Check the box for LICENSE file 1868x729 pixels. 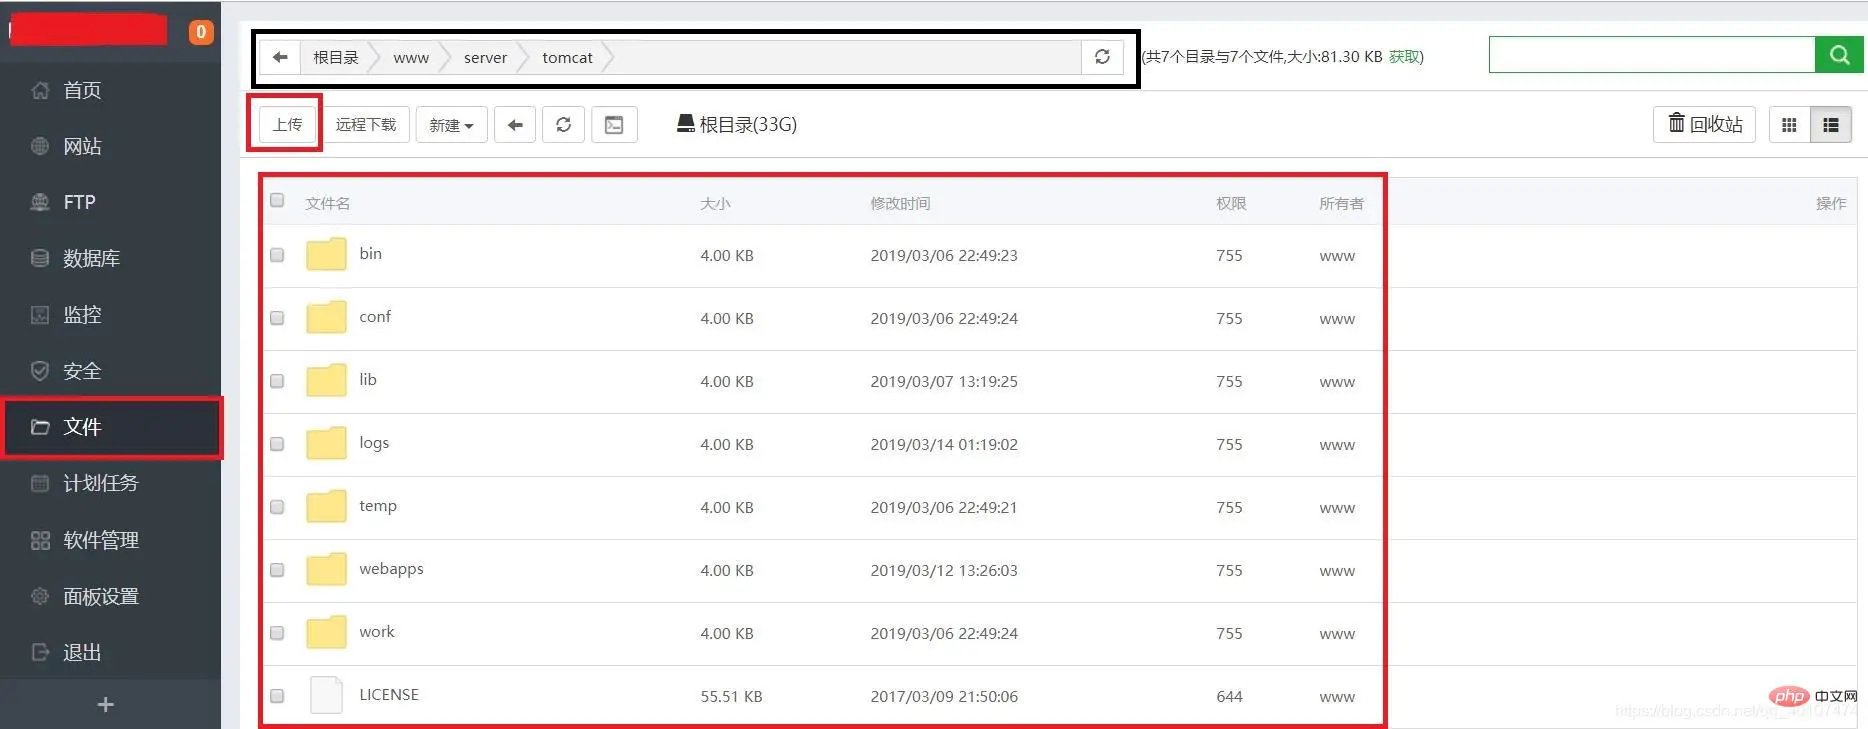coord(277,696)
